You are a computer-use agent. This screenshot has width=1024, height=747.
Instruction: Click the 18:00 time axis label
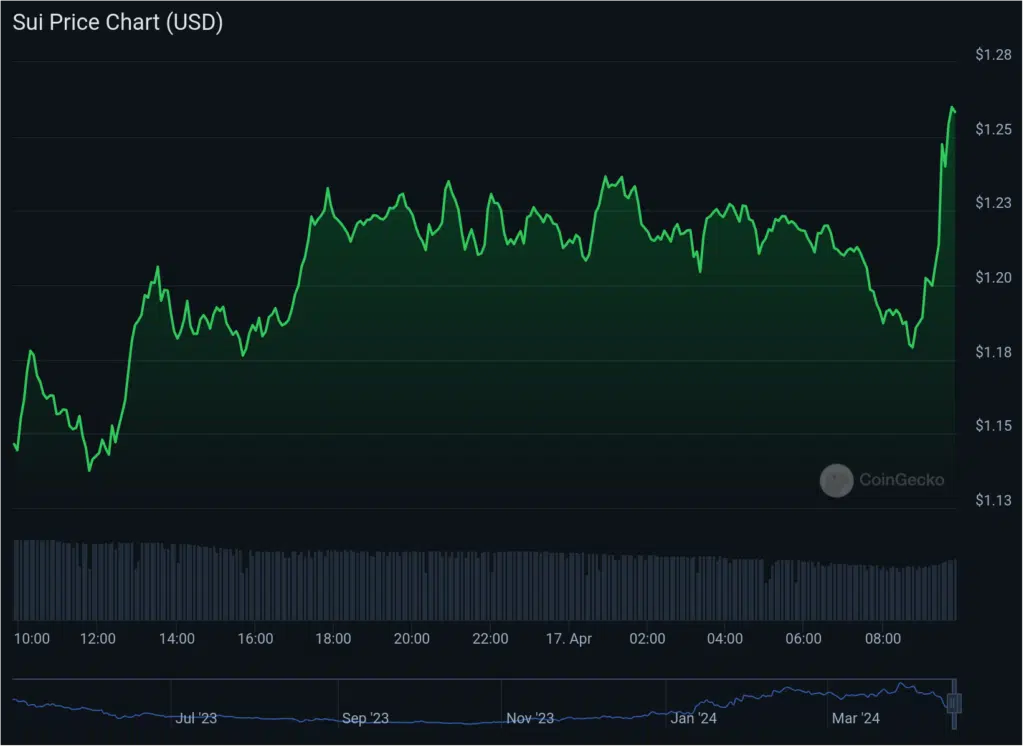[x=333, y=639]
